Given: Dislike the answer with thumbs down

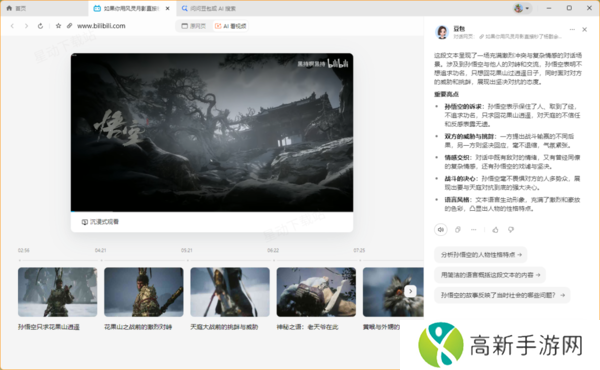Looking at the screenshot, I should click(511, 230).
